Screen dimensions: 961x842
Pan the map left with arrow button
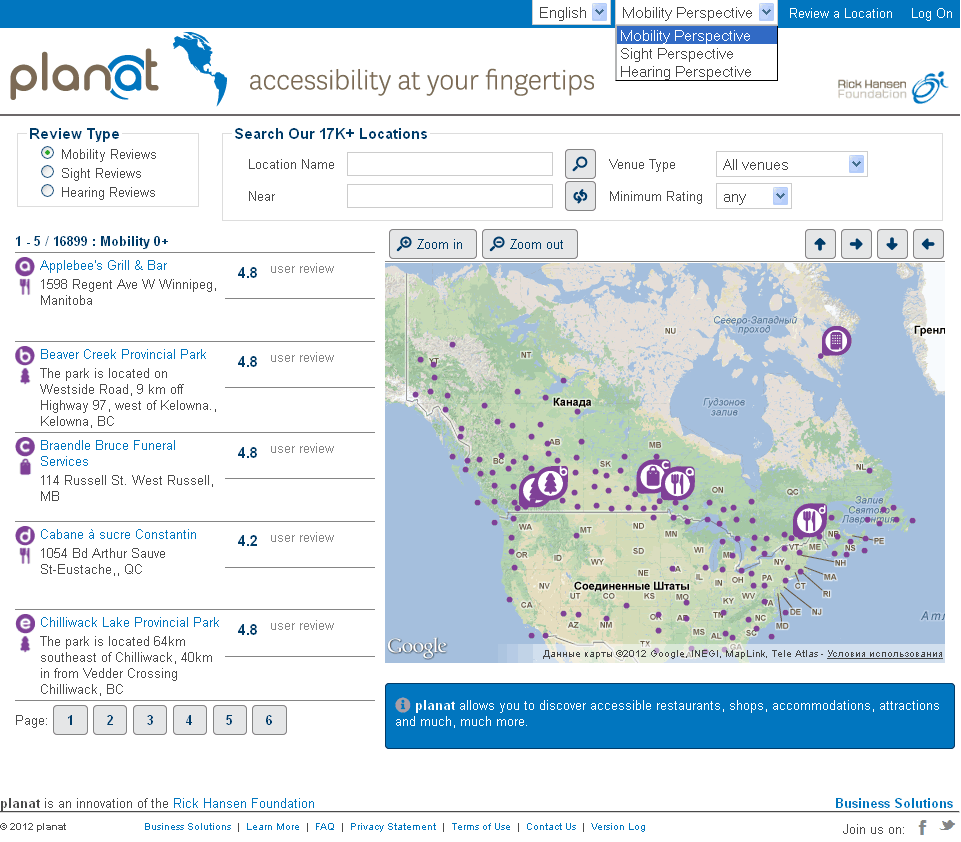point(928,245)
